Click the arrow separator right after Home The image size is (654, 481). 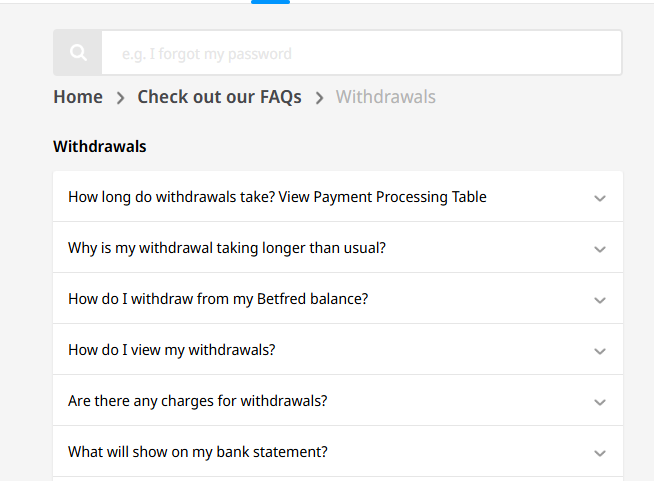120,98
